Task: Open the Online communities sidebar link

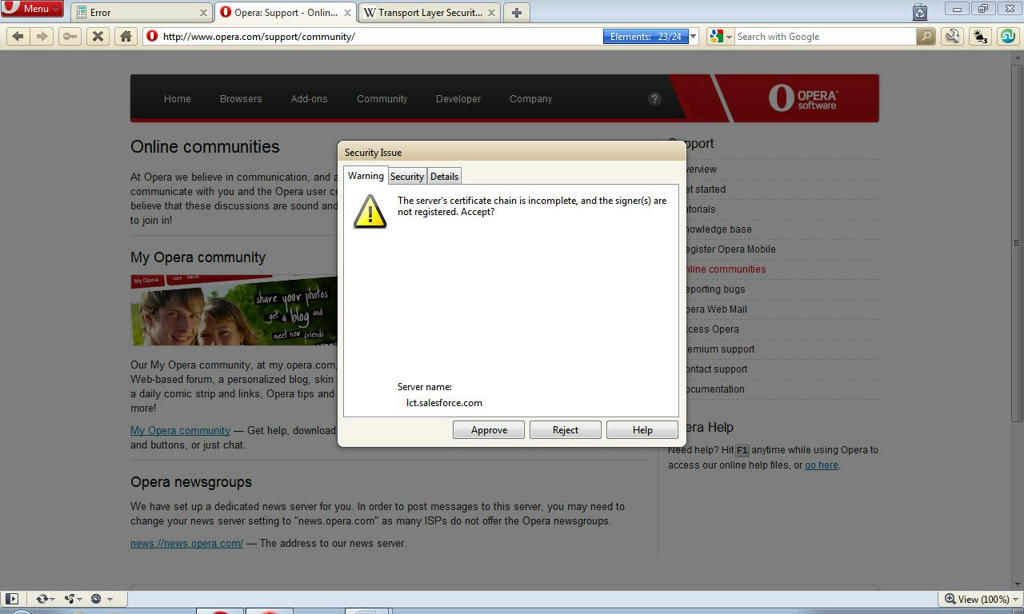Action: coord(724,269)
